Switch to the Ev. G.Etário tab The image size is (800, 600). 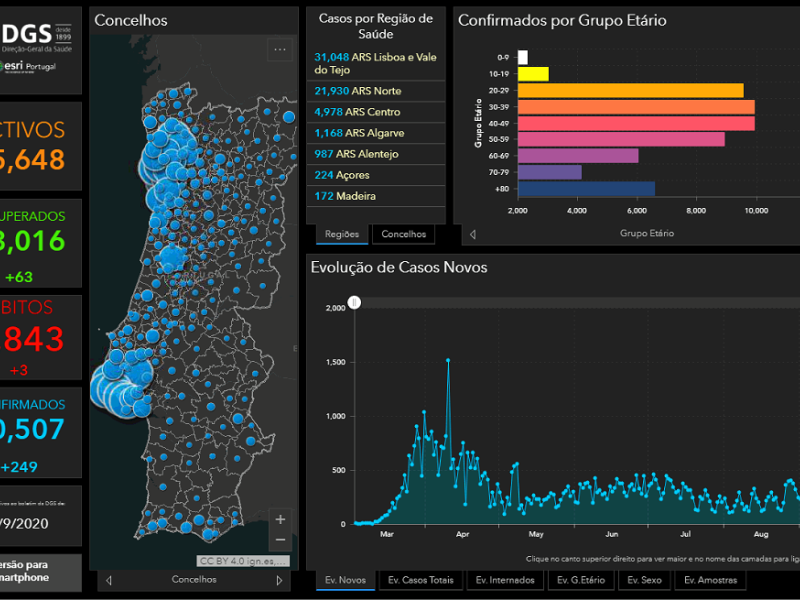[x=581, y=580]
